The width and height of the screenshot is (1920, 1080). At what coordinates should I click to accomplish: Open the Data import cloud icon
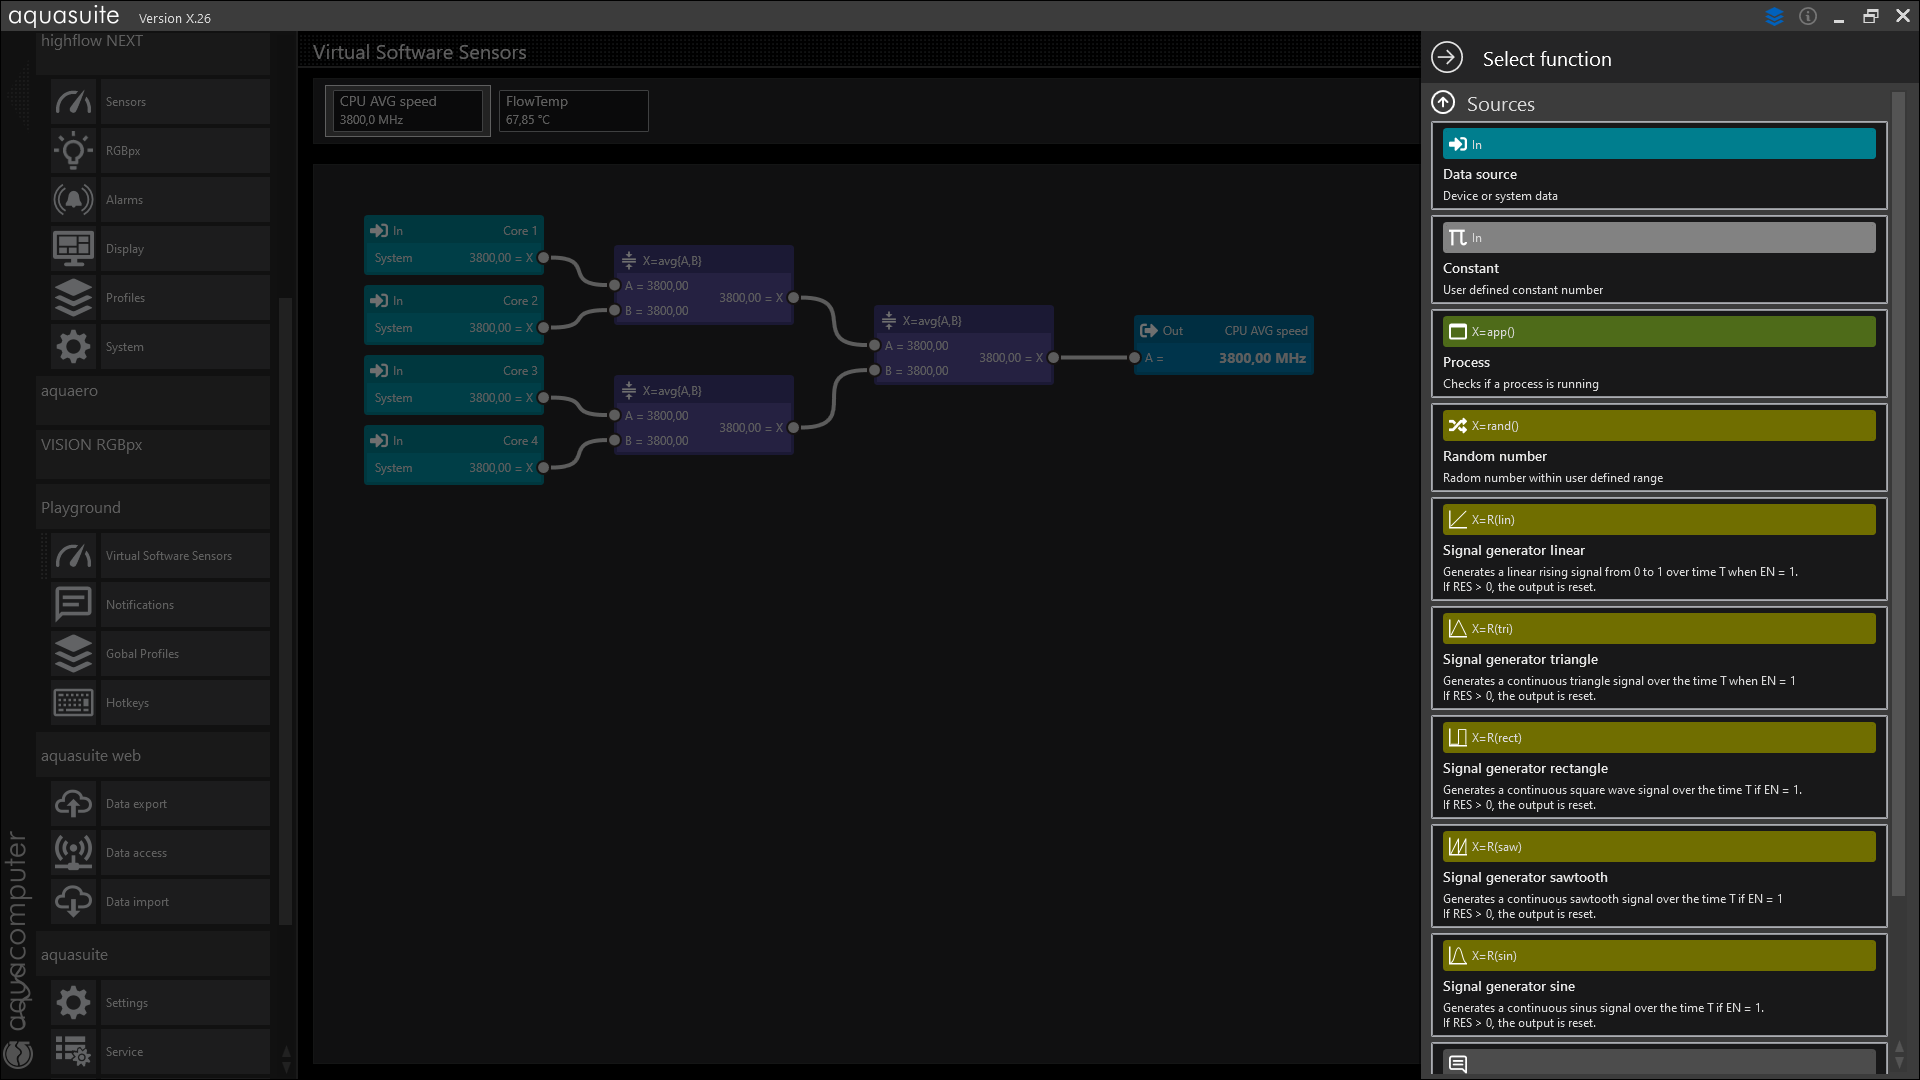(x=73, y=902)
